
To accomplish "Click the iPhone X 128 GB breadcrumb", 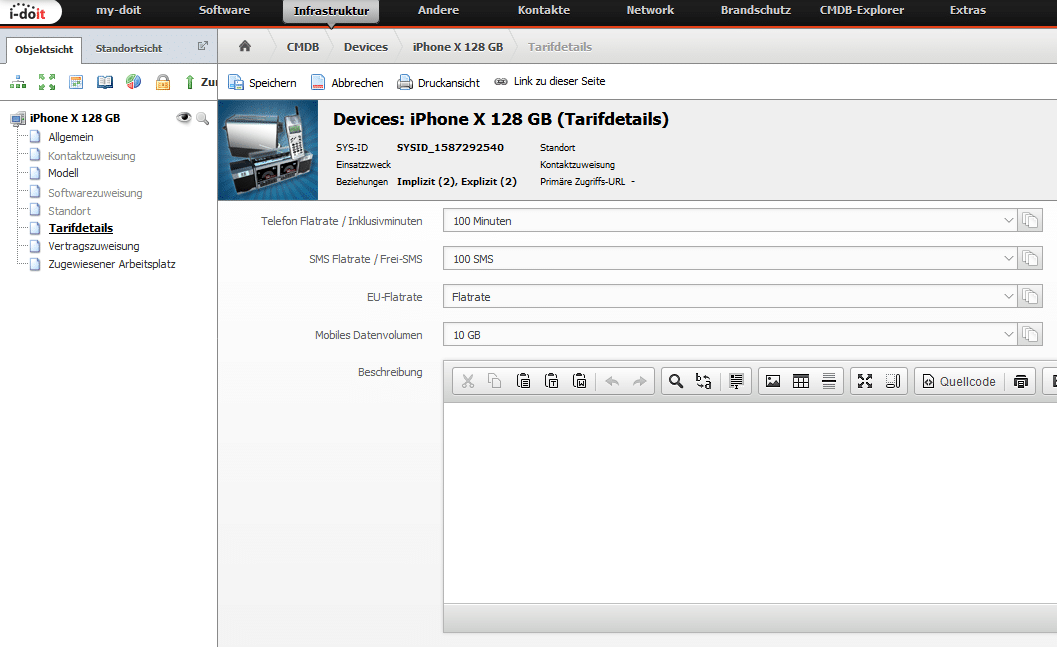I will [458, 47].
